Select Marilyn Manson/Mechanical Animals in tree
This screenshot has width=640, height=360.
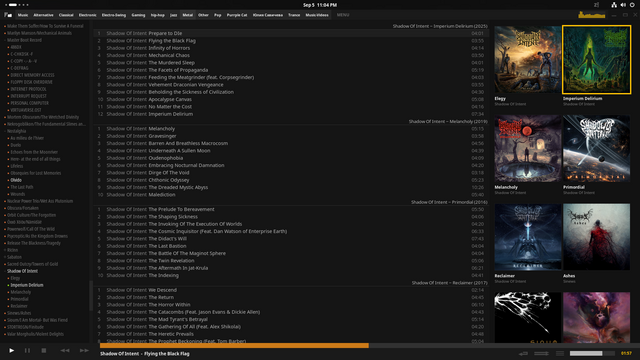tap(39, 33)
